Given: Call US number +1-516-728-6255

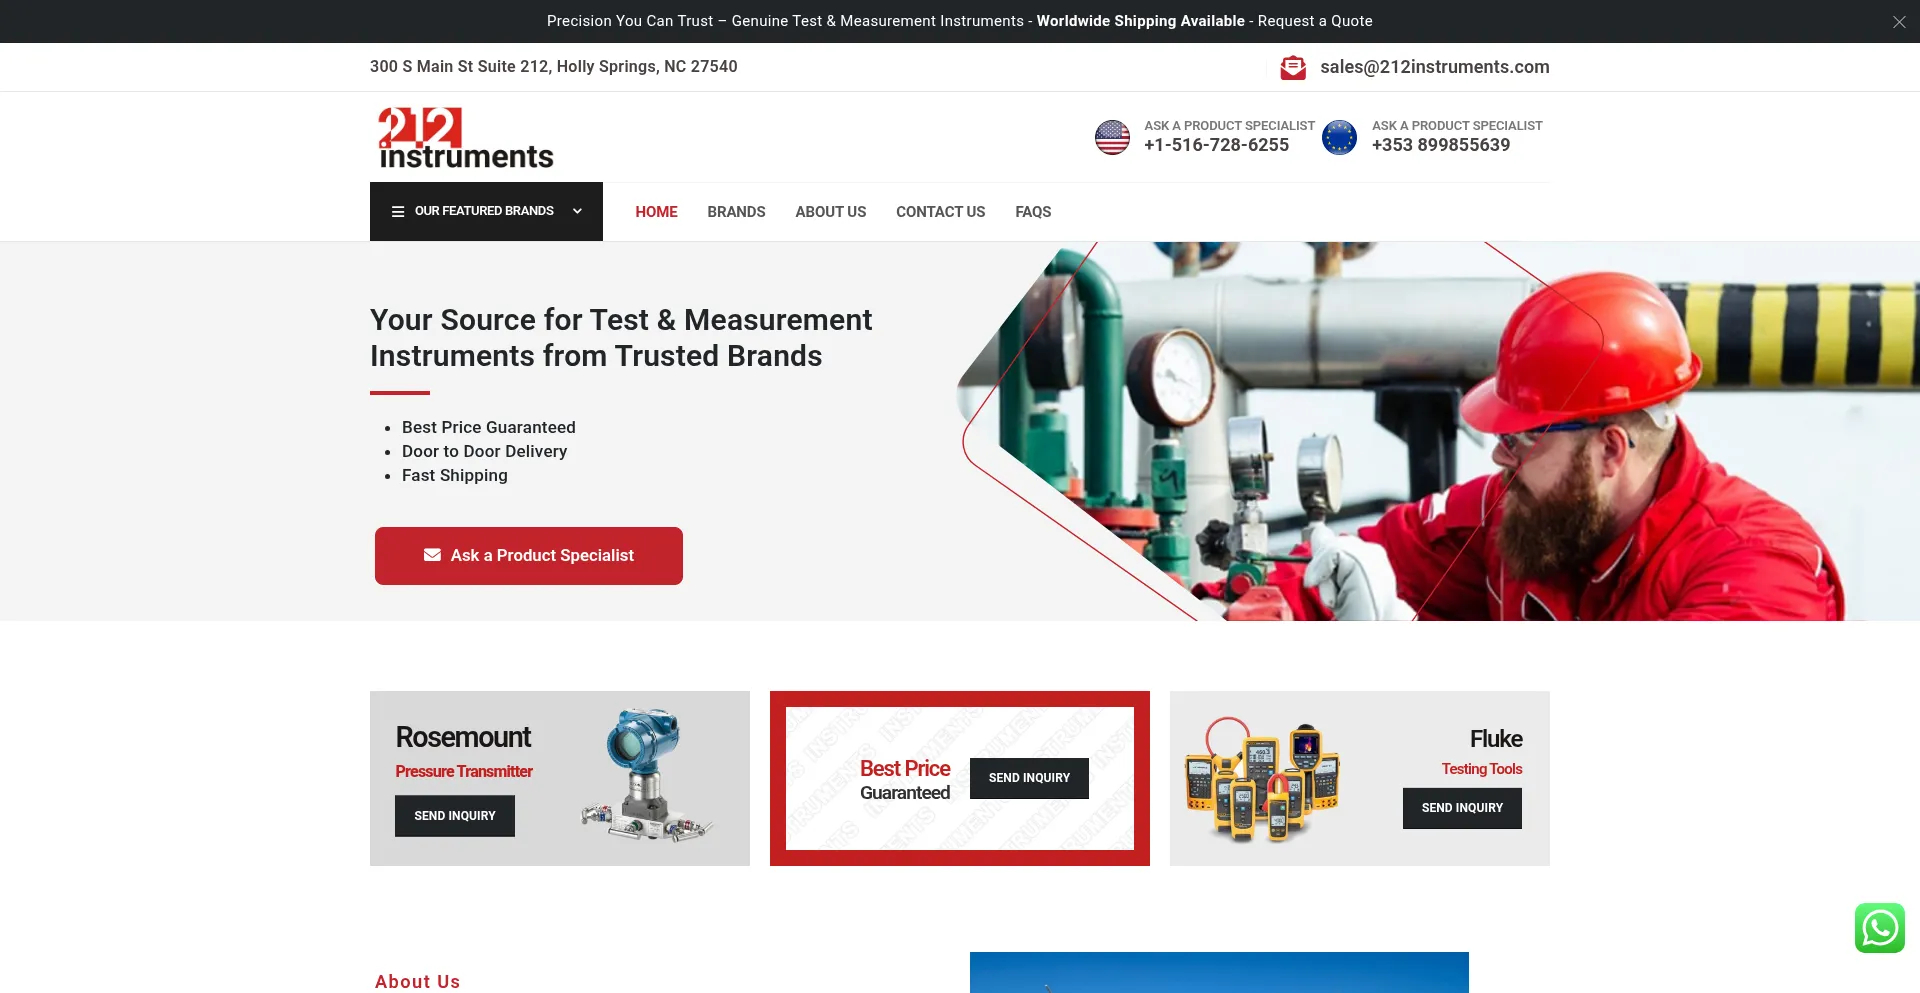Looking at the screenshot, I should (x=1216, y=145).
